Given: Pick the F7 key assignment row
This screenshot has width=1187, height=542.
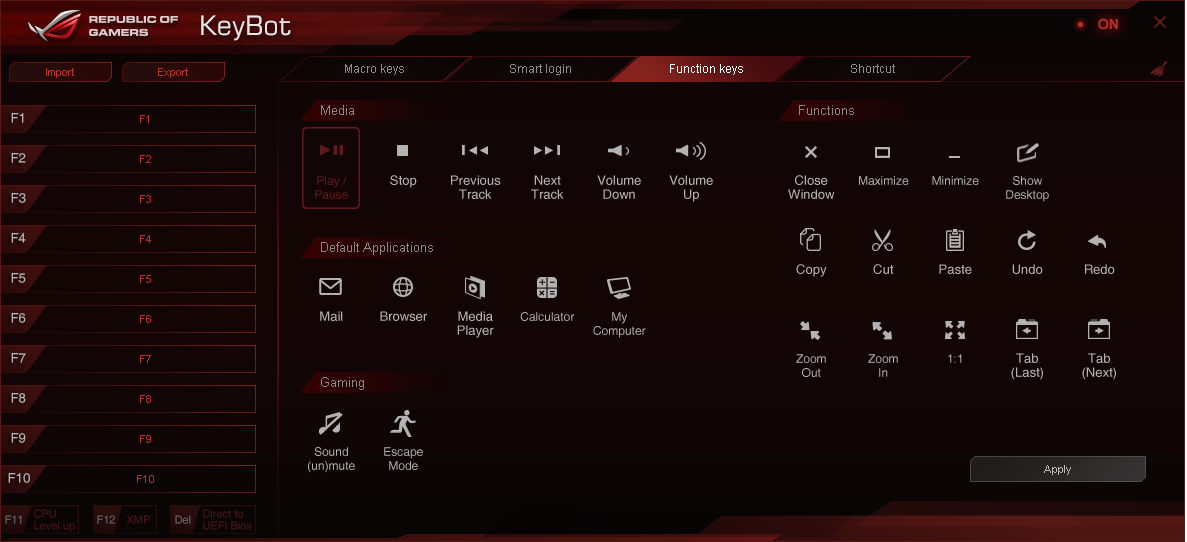Looking at the screenshot, I should tap(128, 359).
